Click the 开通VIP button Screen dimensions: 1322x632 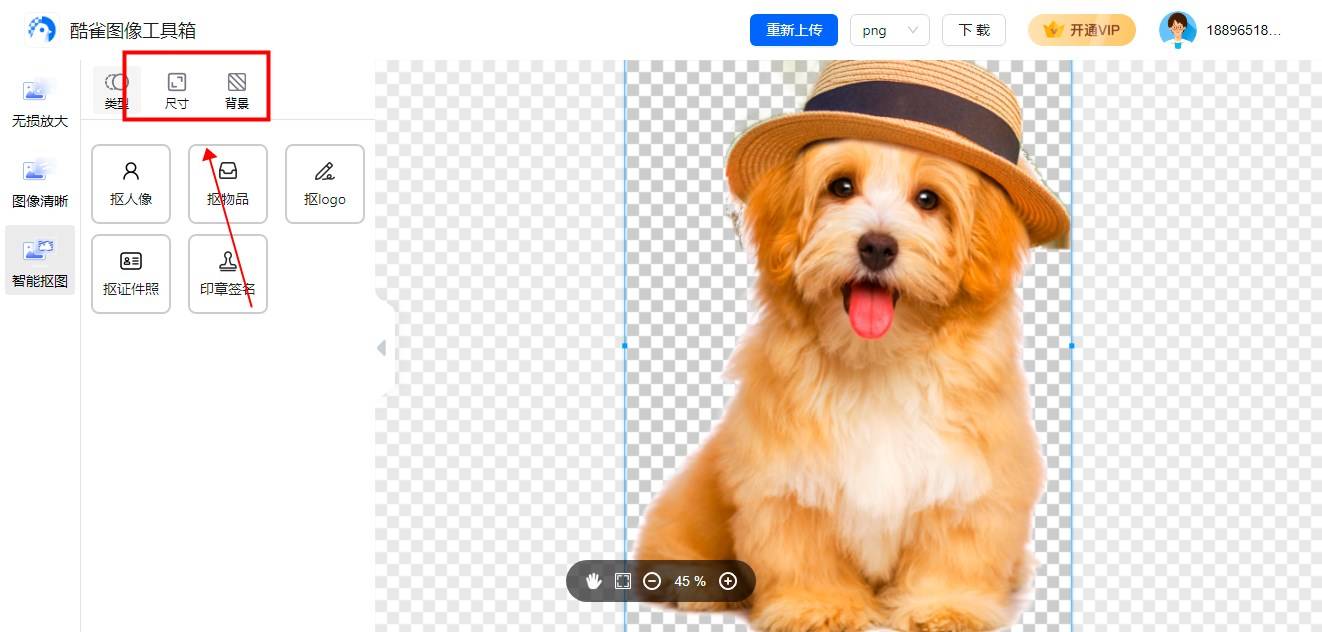coord(1082,30)
